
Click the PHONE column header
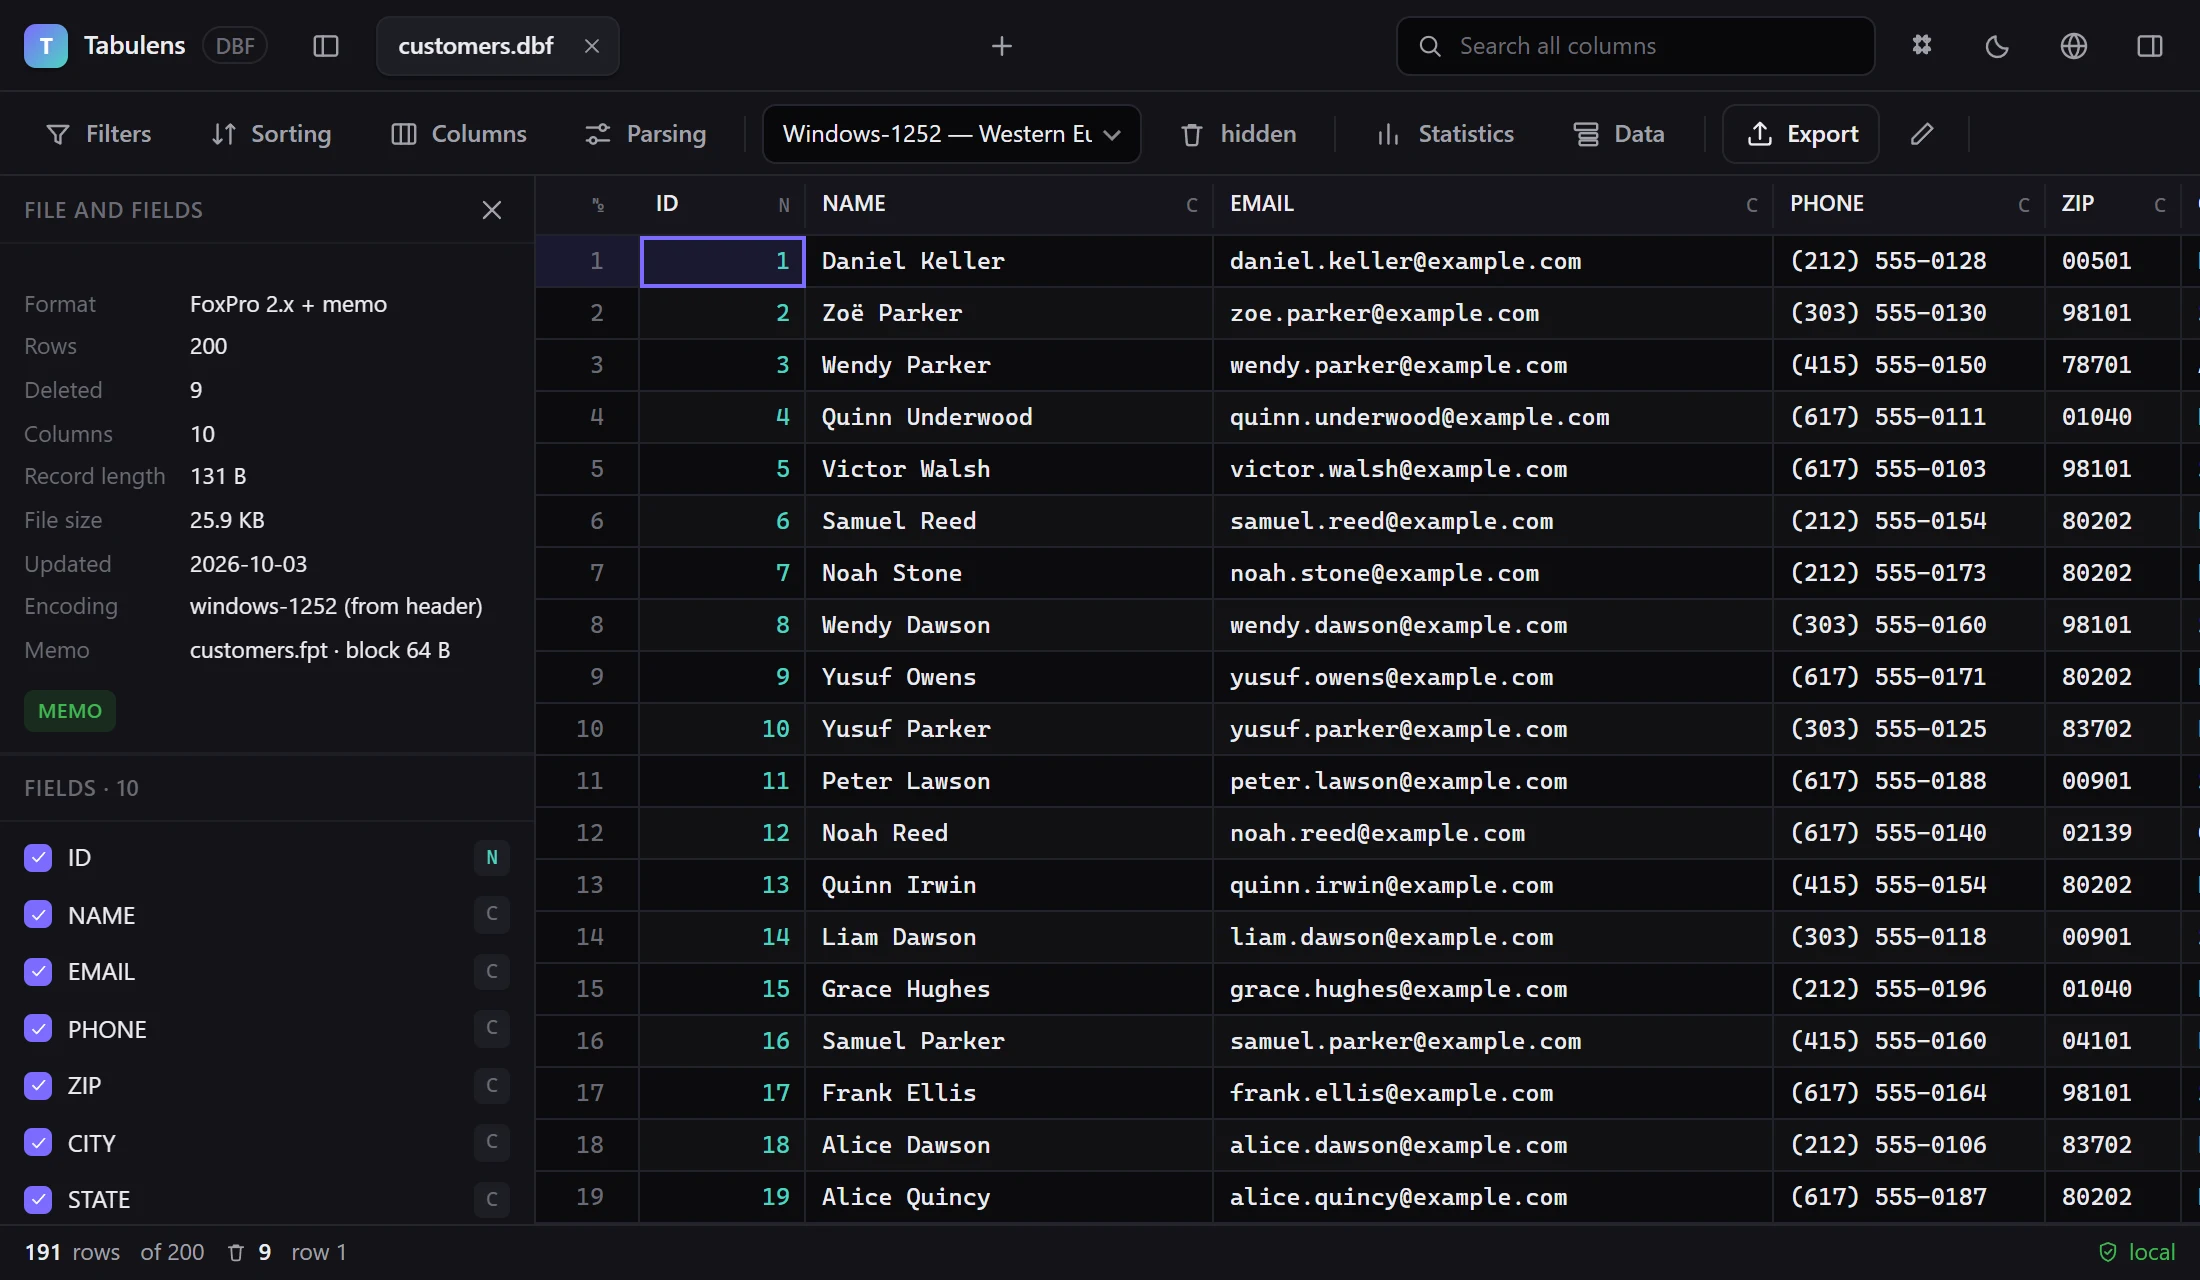1909,204
